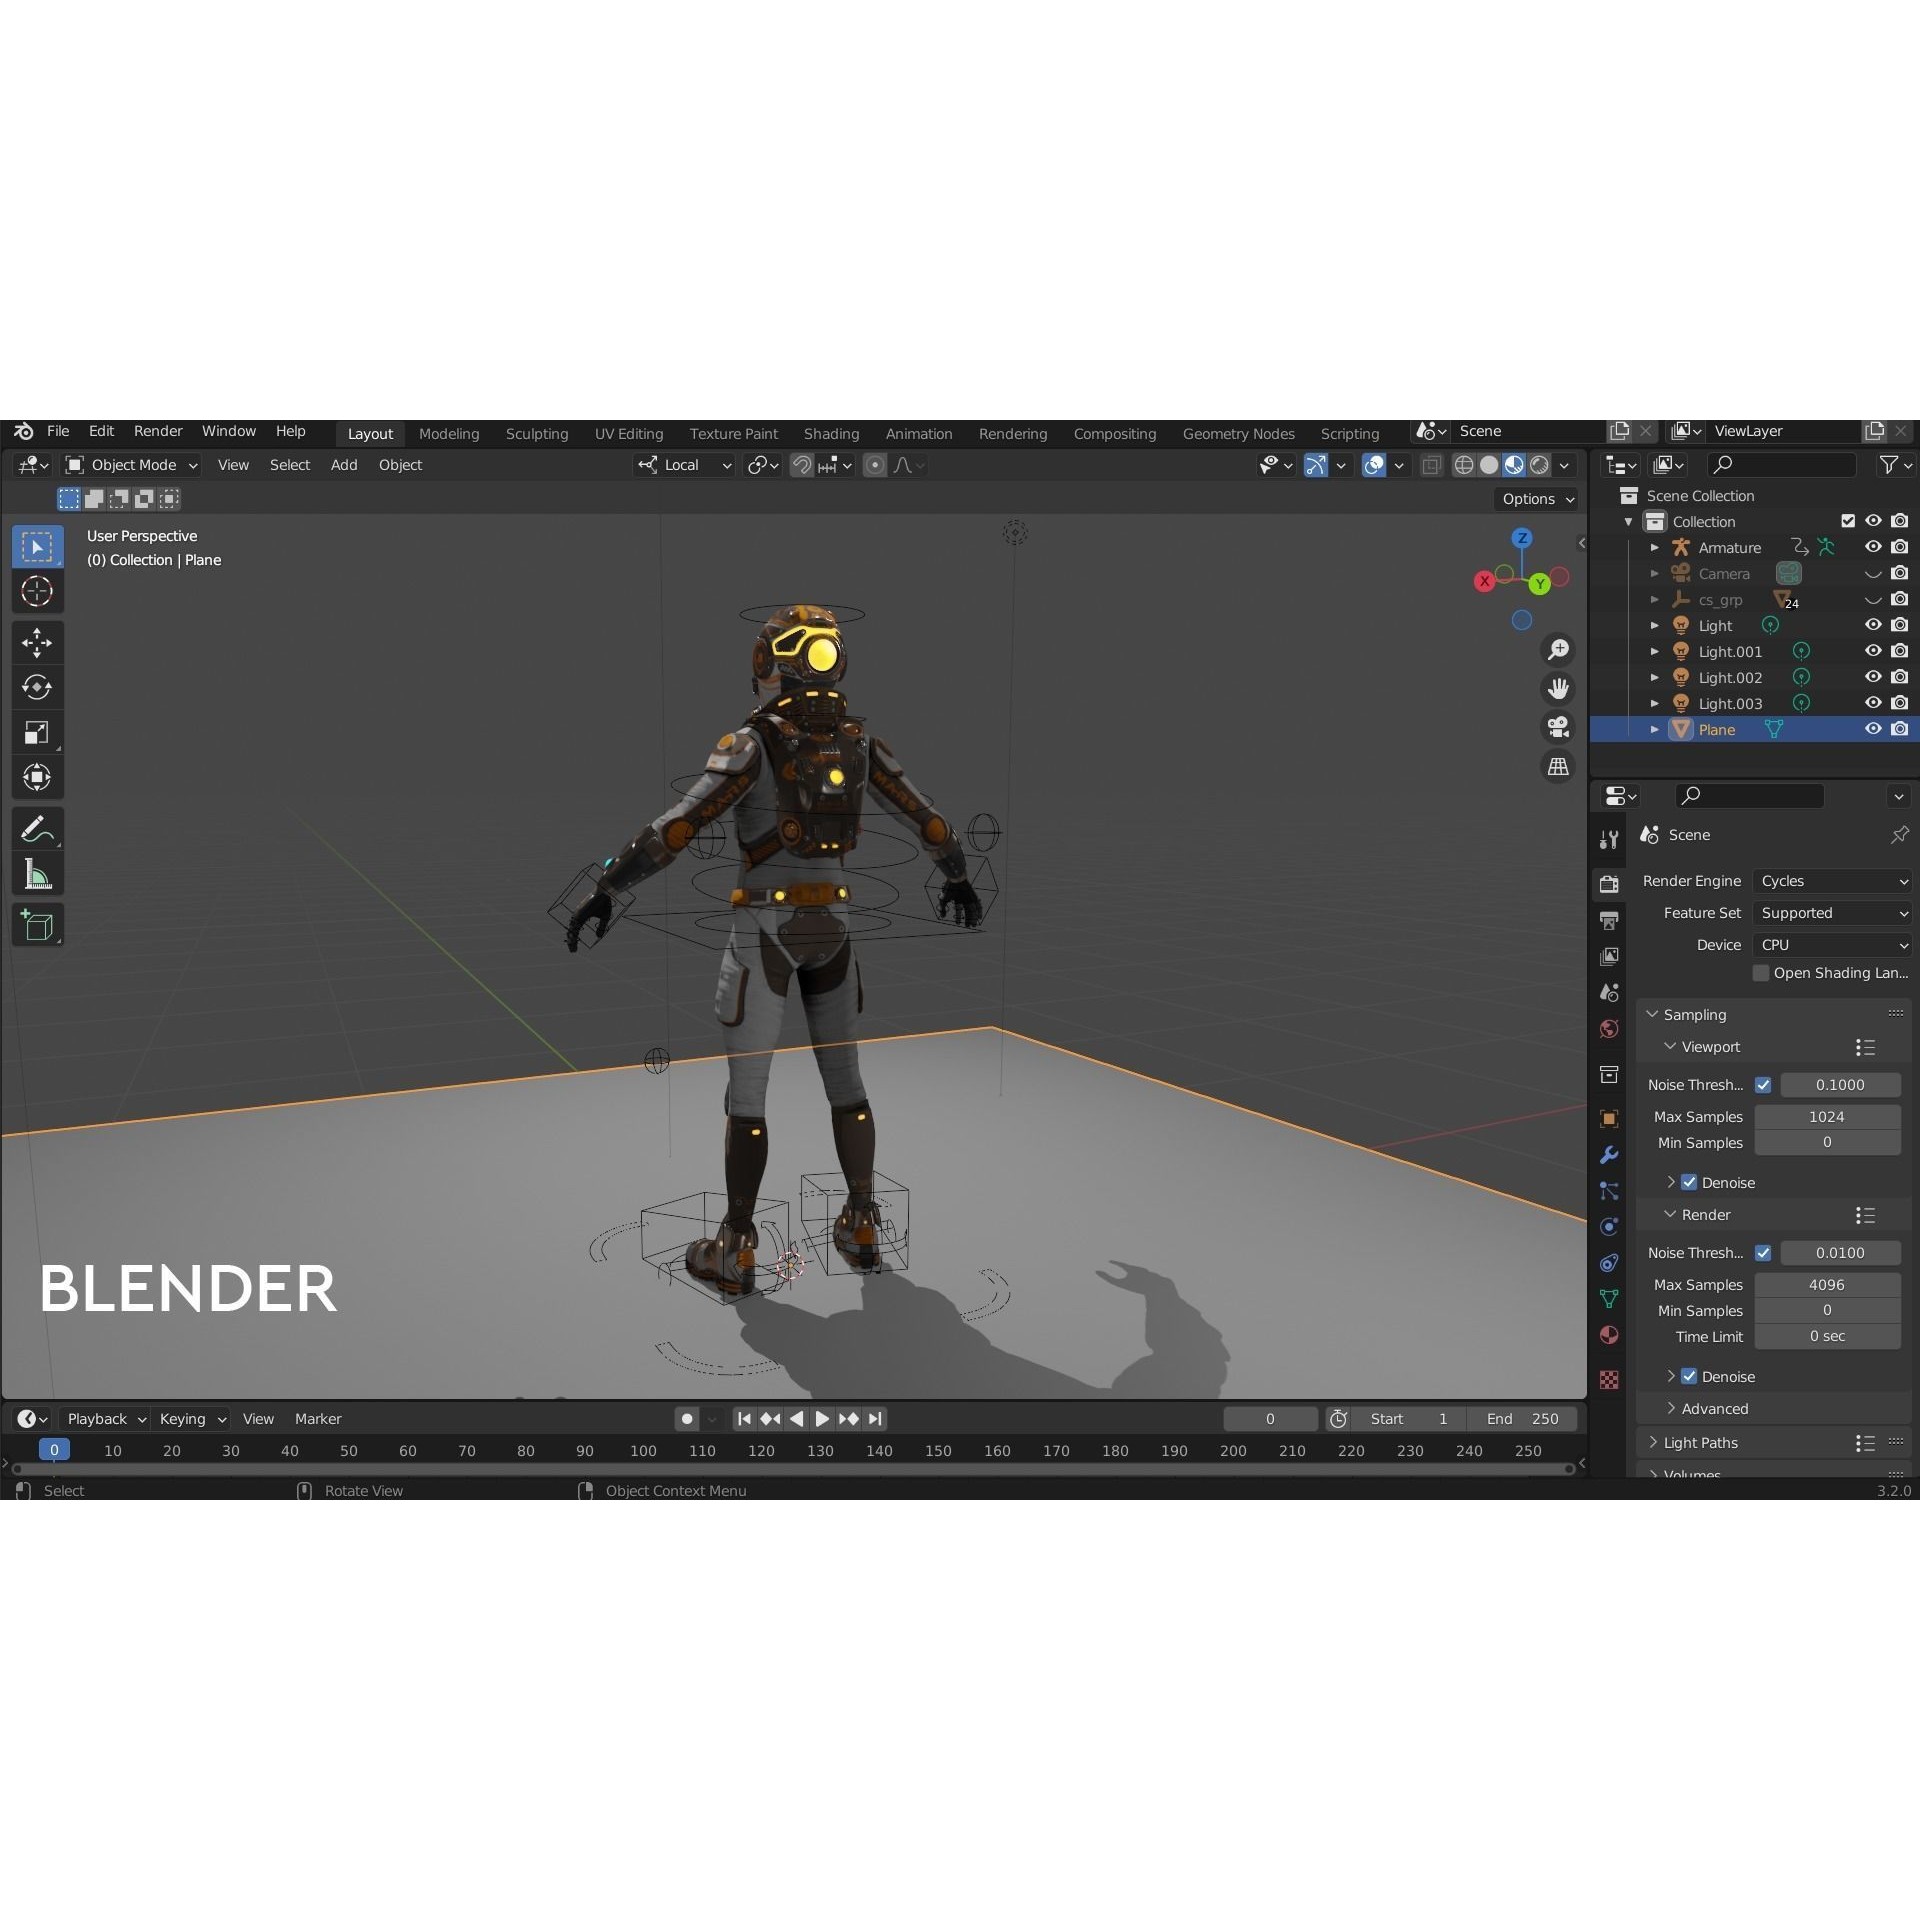This screenshot has height=1920, width=1920.
Task: Expand the Advanced sampling section
Action: pyautogui.click(x=1708, y=1408)
